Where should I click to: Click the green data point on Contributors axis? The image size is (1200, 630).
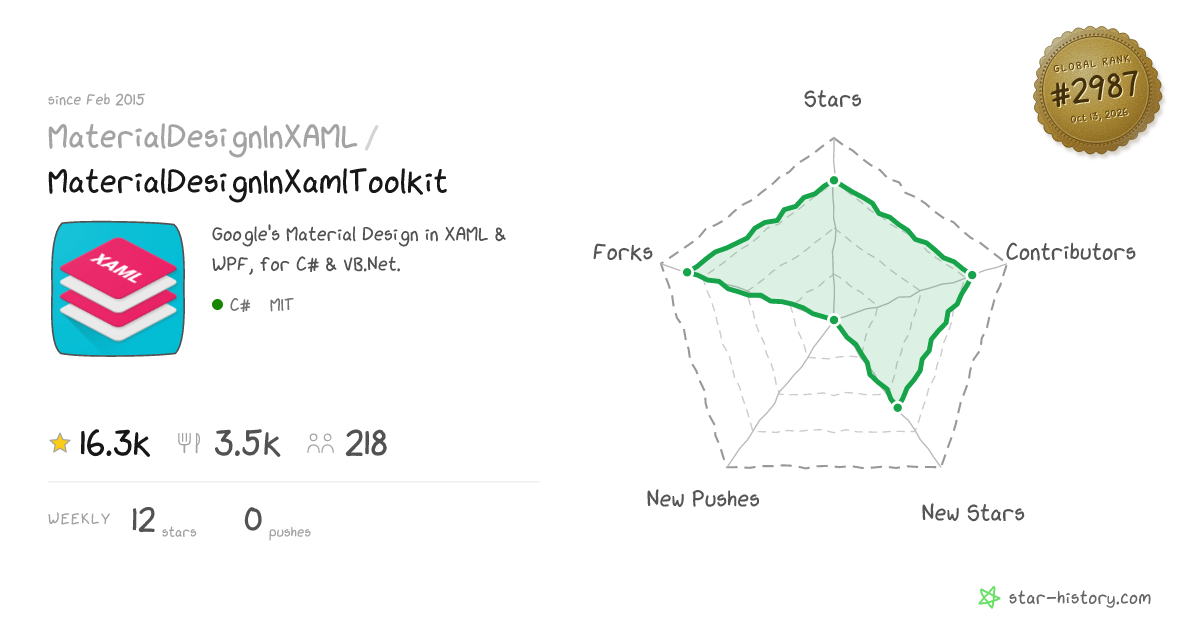tap(970, 274)
